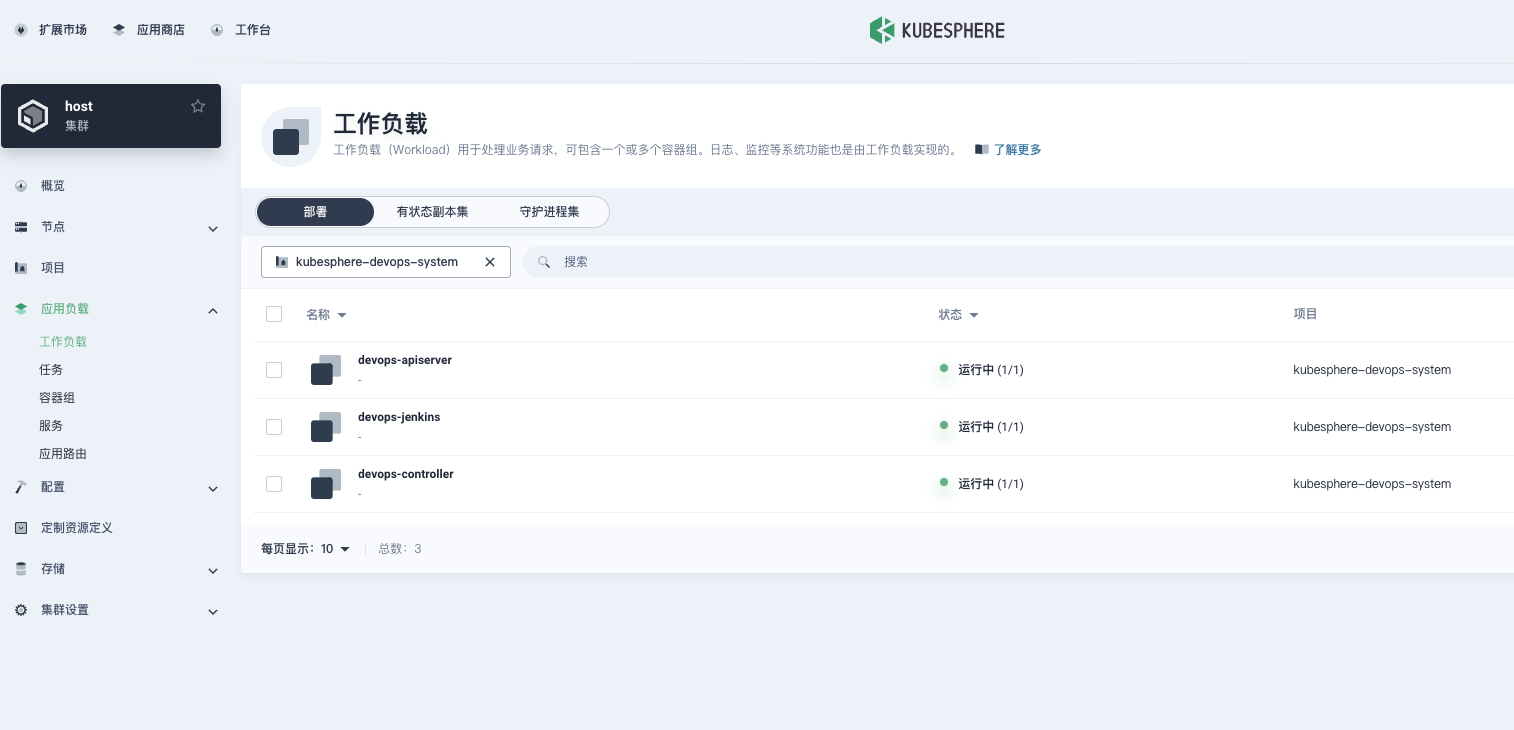
Task: Click the 集群设置 gear icon
Action: click(21, 610)
